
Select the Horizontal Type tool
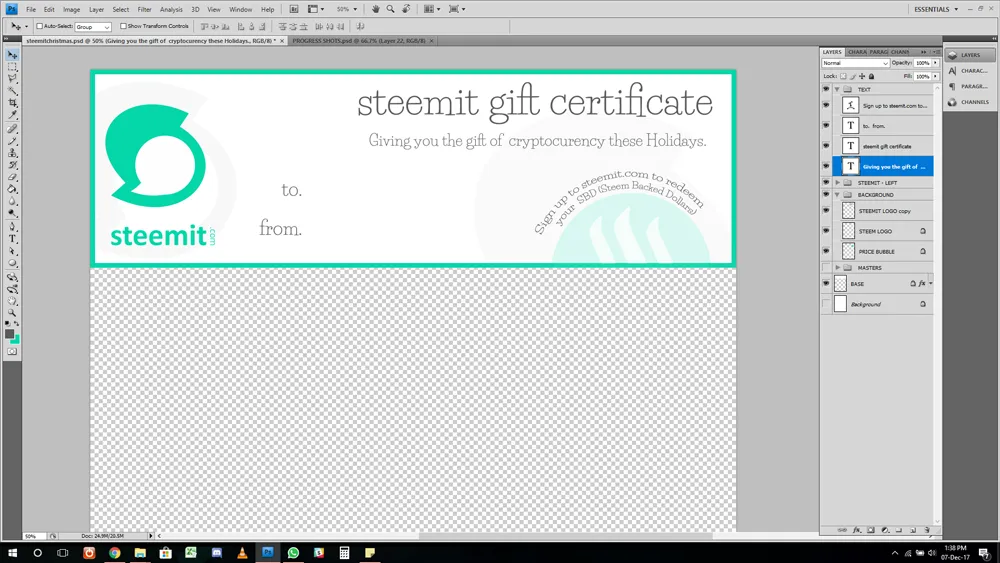(x=12, y=239)
